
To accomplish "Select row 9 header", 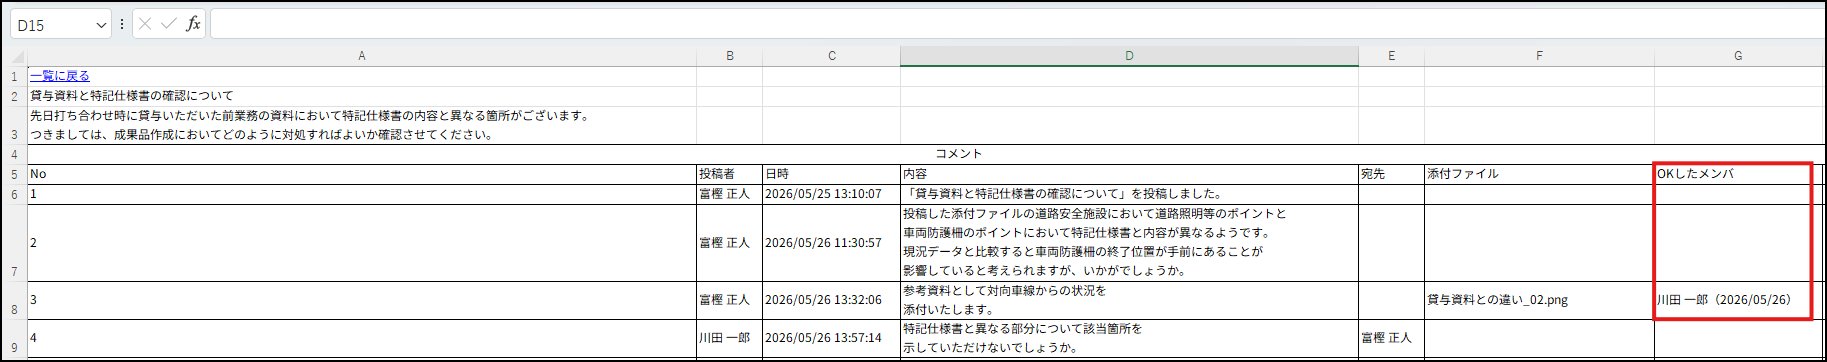I will coord(14,339).
